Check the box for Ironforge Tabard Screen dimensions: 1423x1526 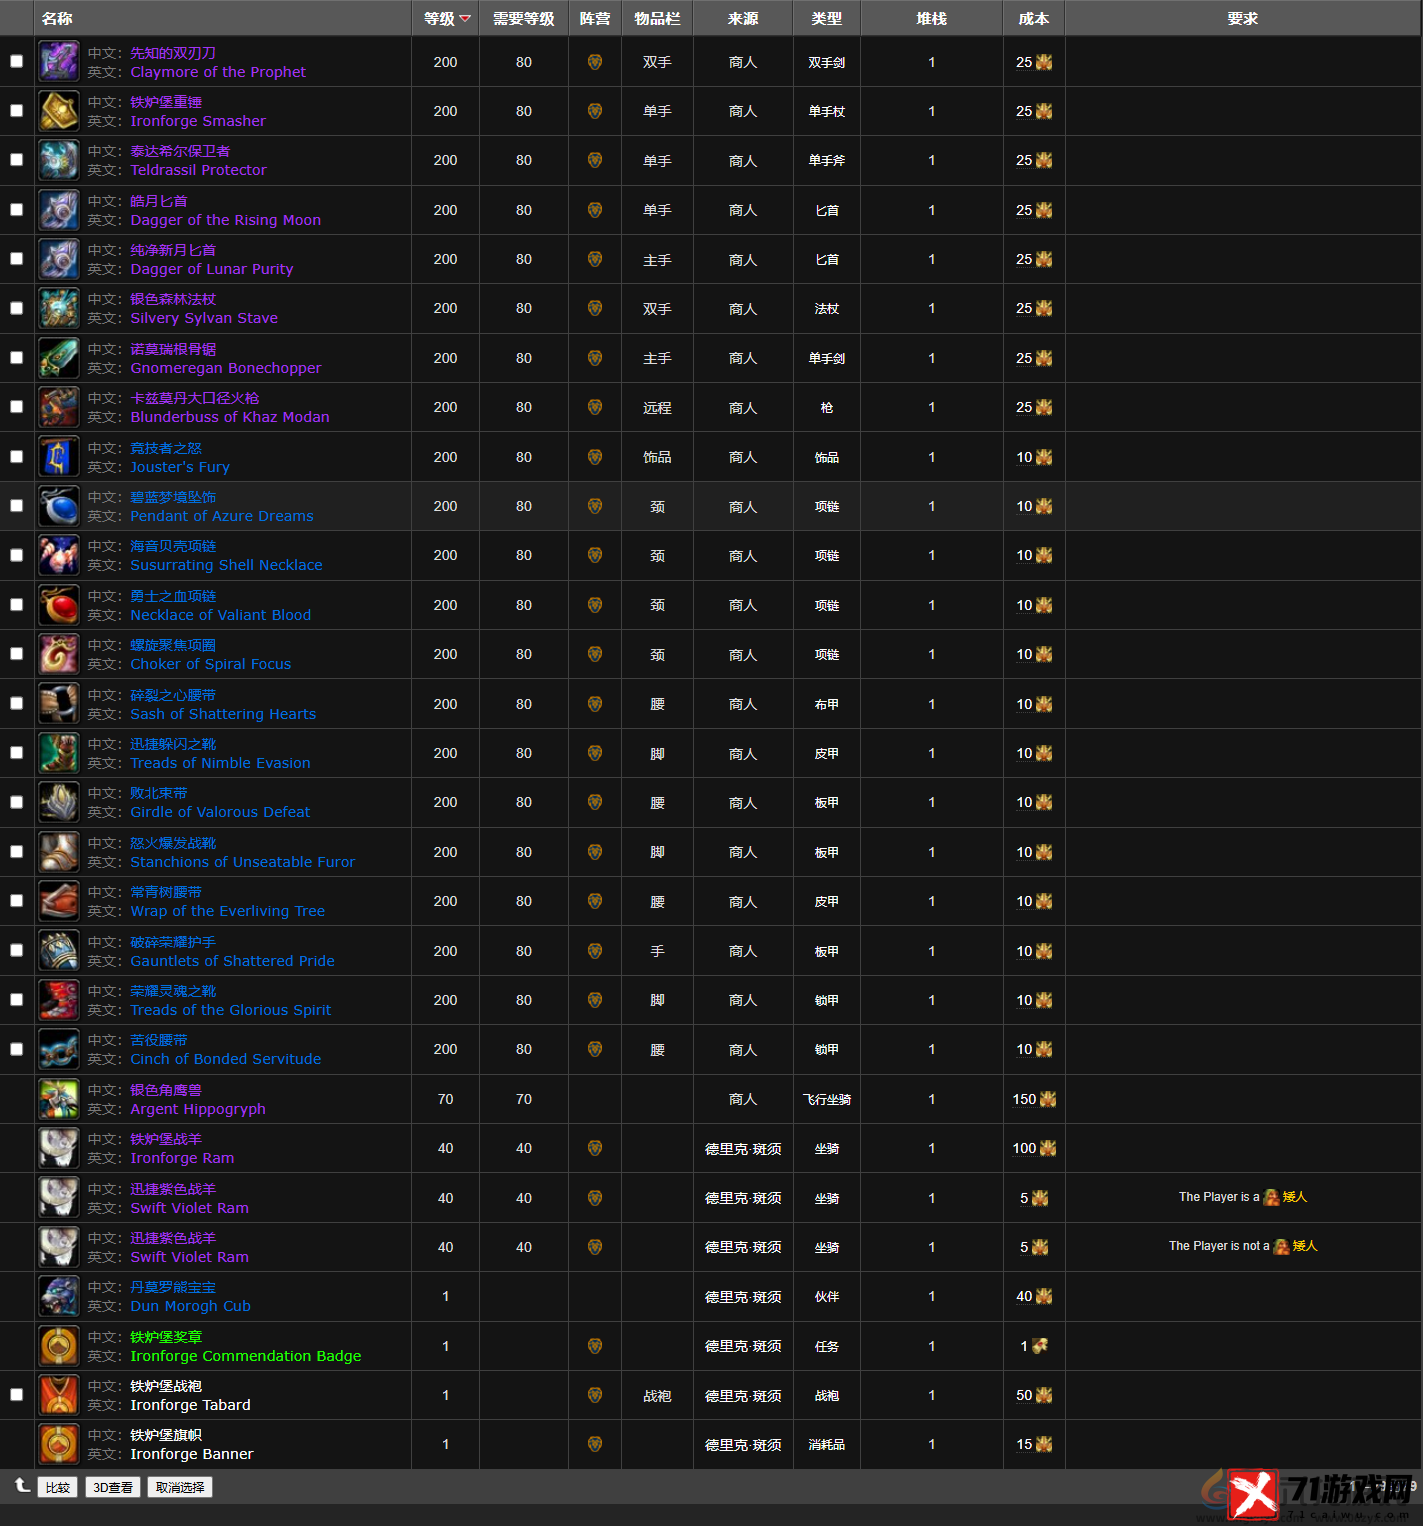coord(16,1394)
